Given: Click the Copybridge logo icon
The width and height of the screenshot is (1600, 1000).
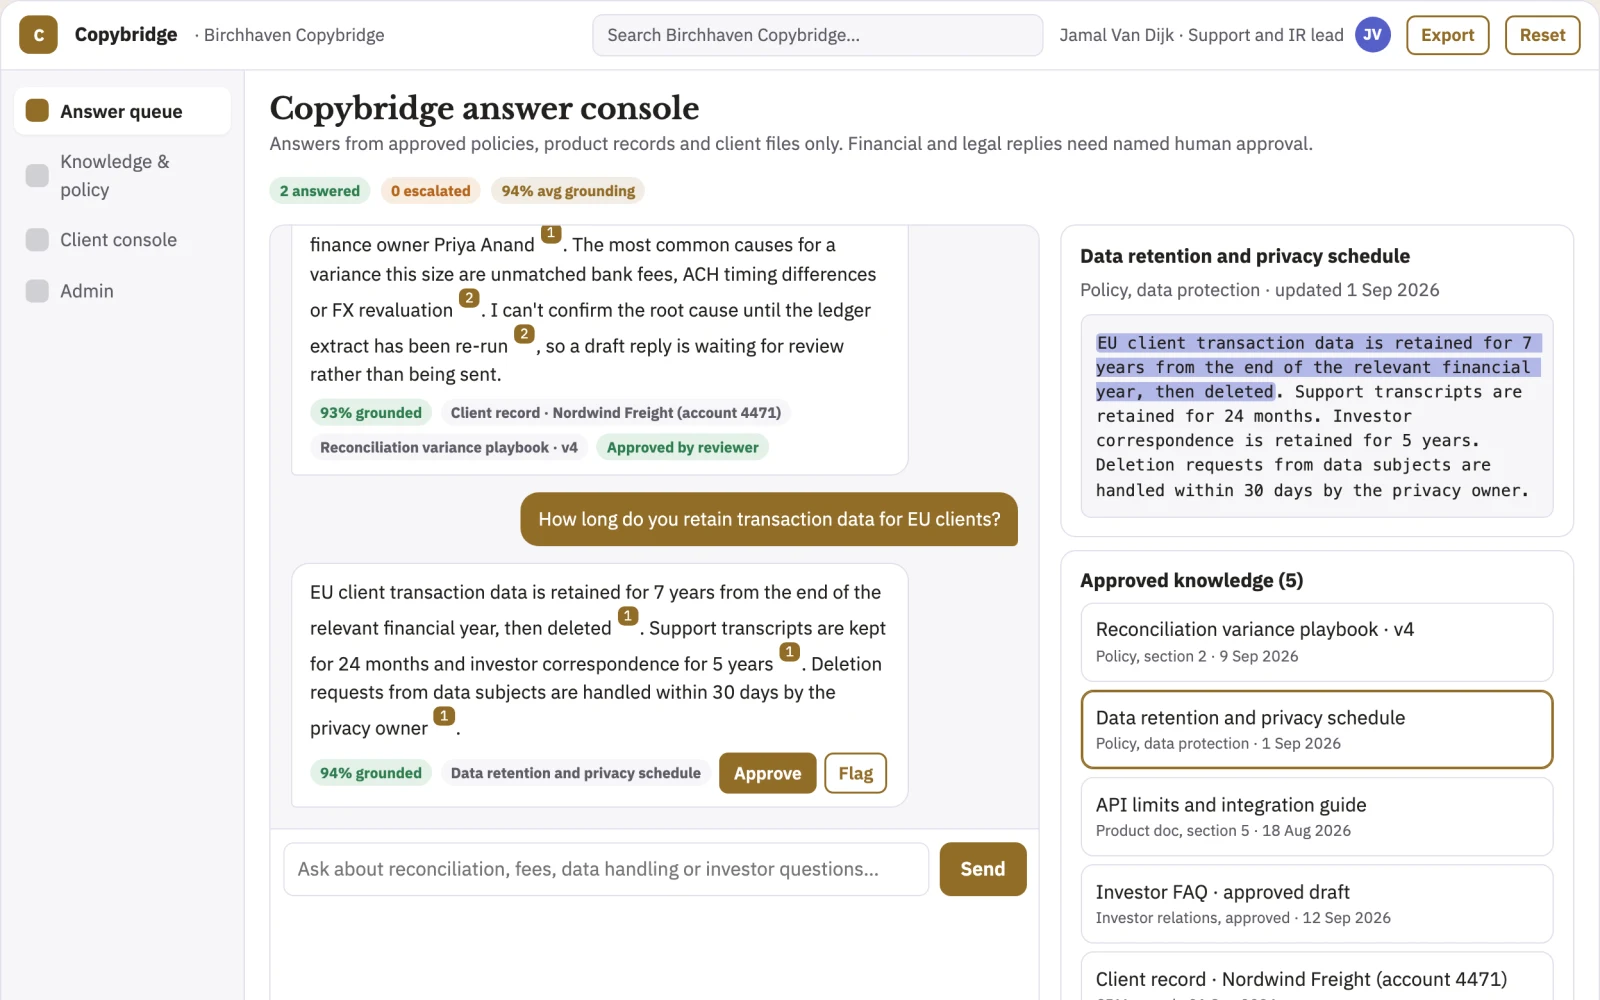Looking at the screenshot, I should (38, 35).
